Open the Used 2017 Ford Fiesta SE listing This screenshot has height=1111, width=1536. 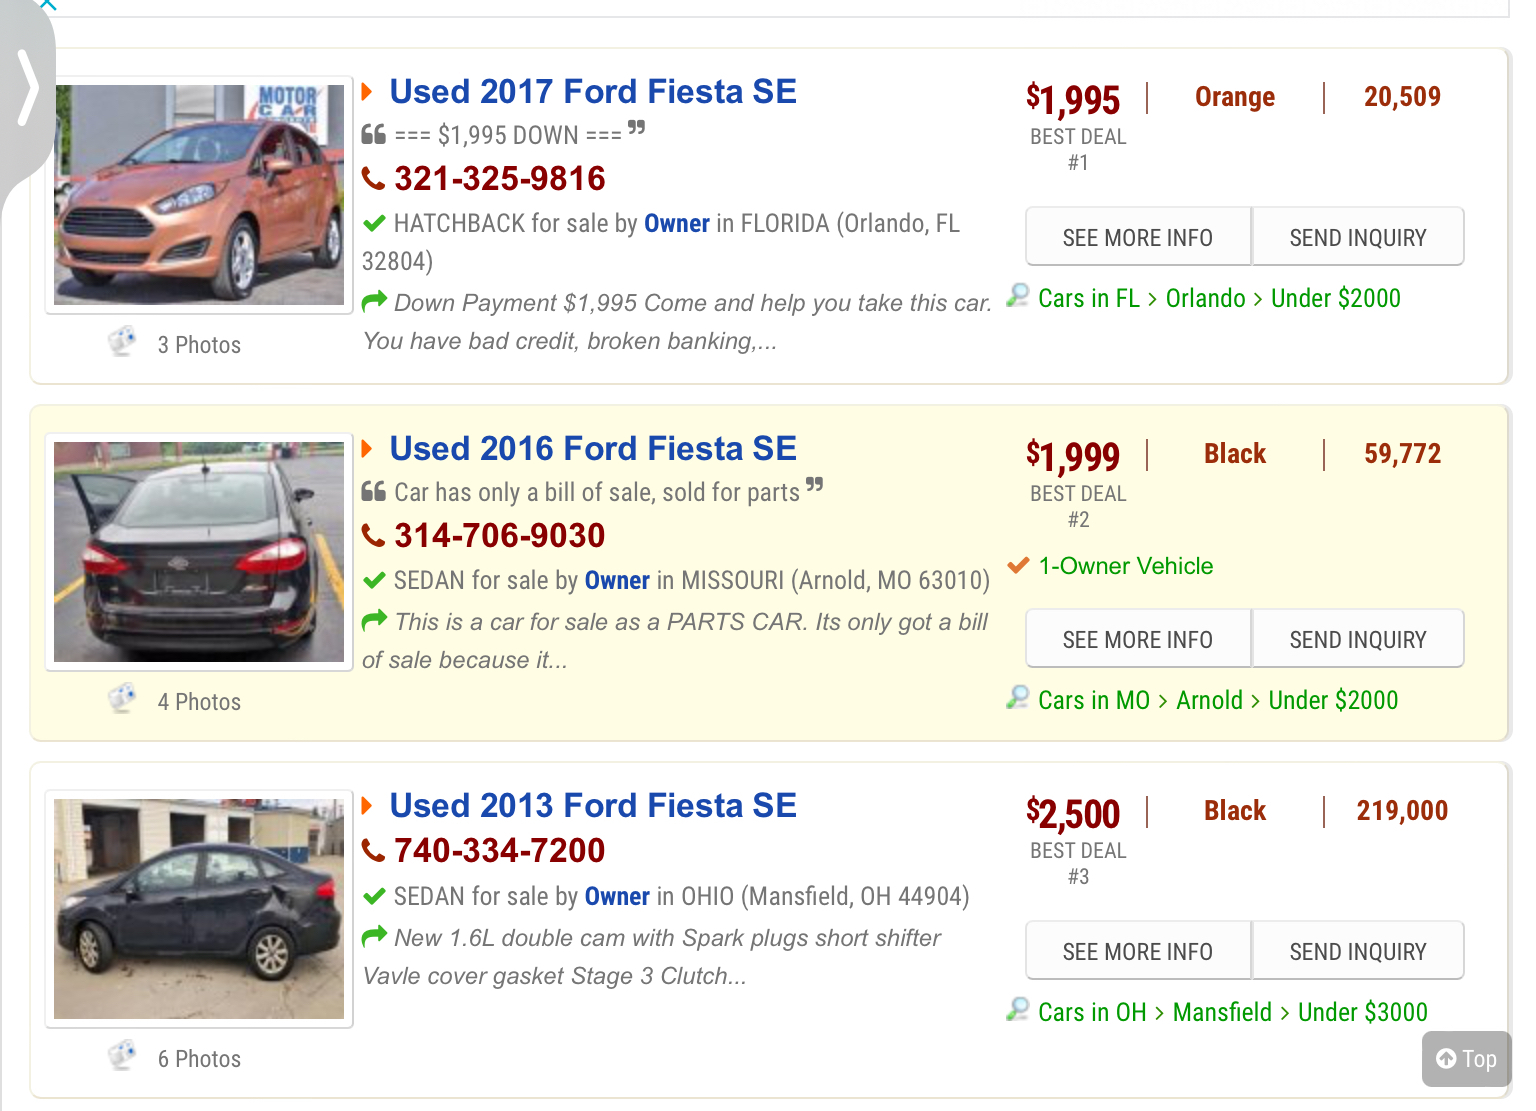593,92
